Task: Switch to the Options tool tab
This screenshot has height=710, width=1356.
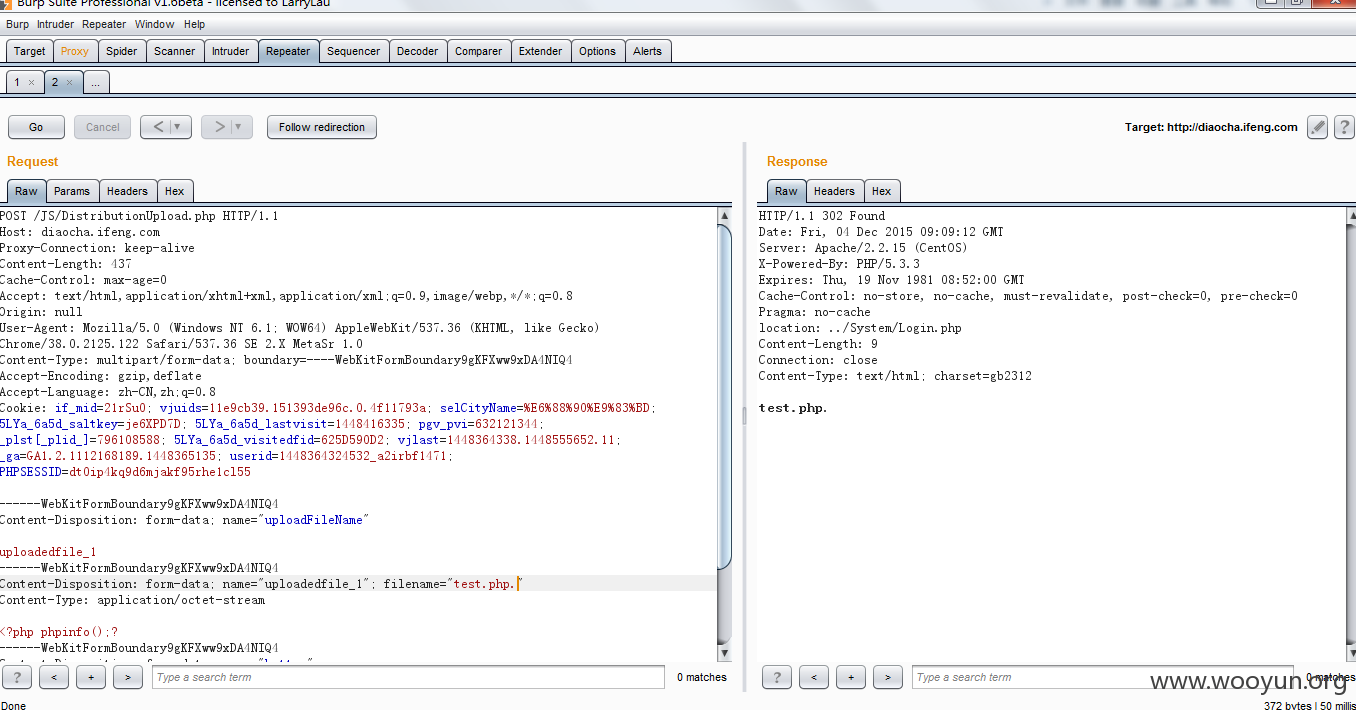Action: (598, 51)
